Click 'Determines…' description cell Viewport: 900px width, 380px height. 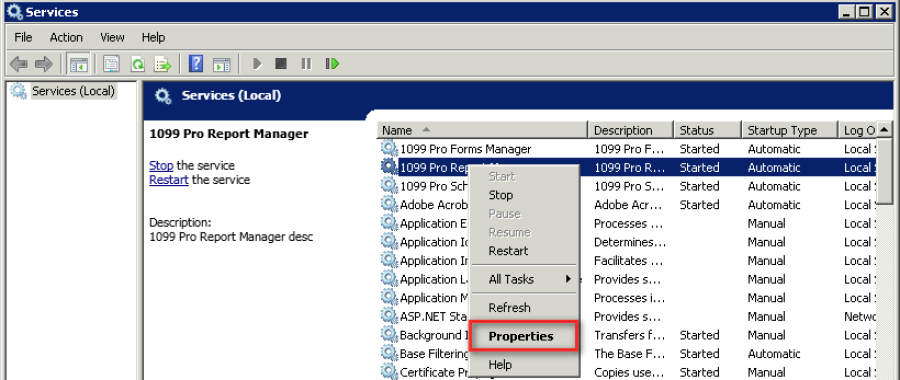(x=630, y=242)
